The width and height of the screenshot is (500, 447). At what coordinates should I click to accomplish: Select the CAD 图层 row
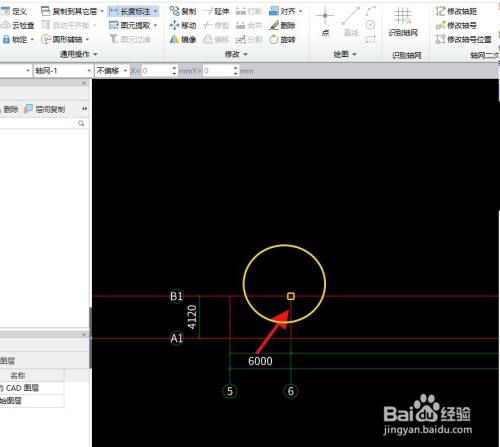click(x=32, y=388)
